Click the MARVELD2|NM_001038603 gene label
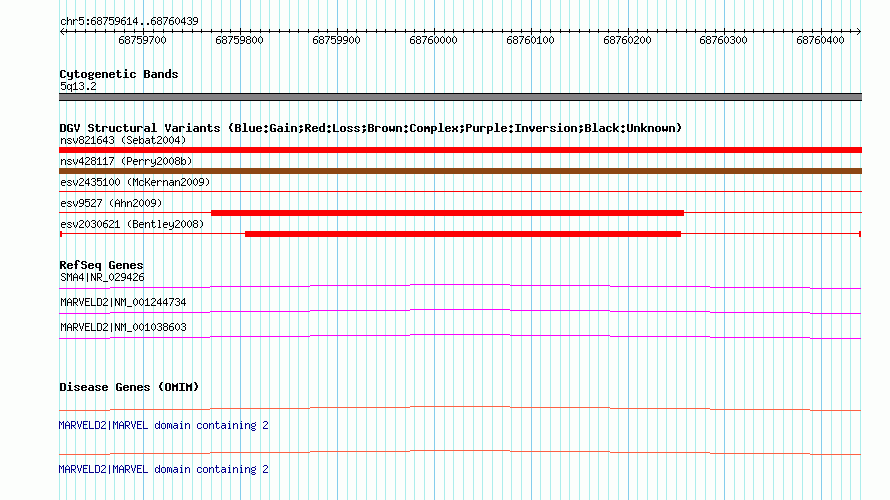 tap(123, 327)
